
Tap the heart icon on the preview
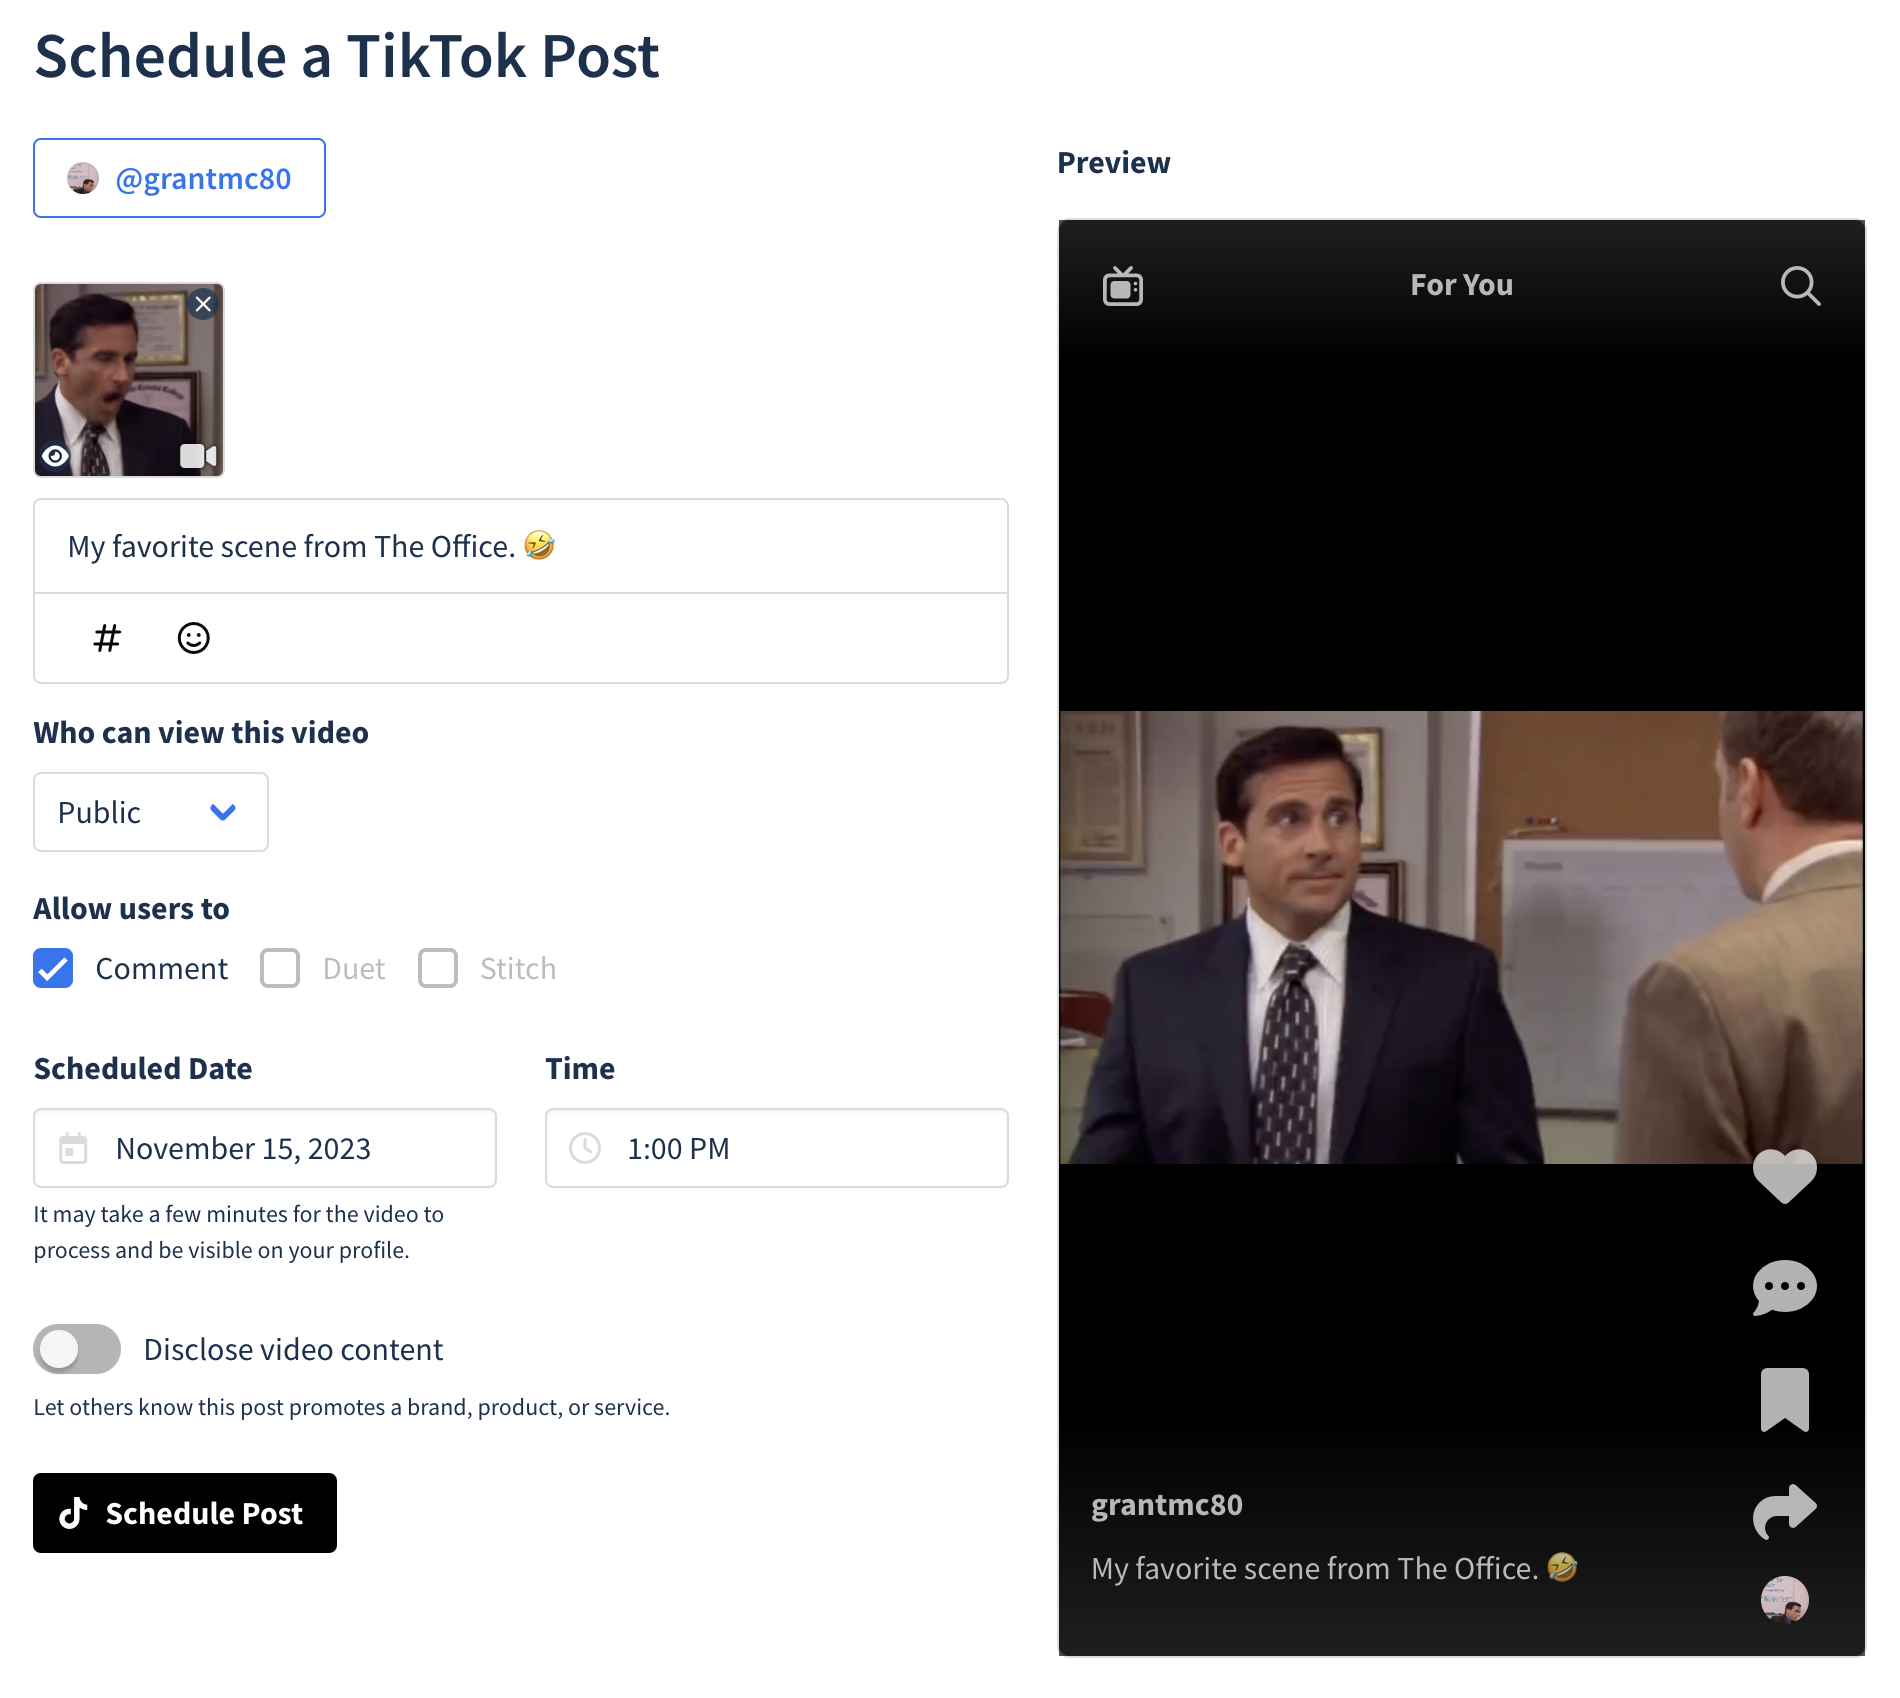point(1784,1176)
